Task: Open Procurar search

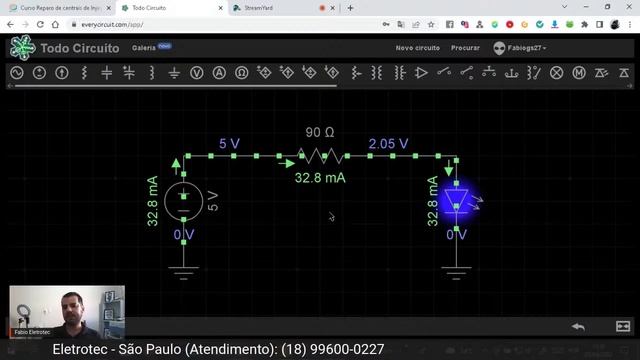Action: 465,48
